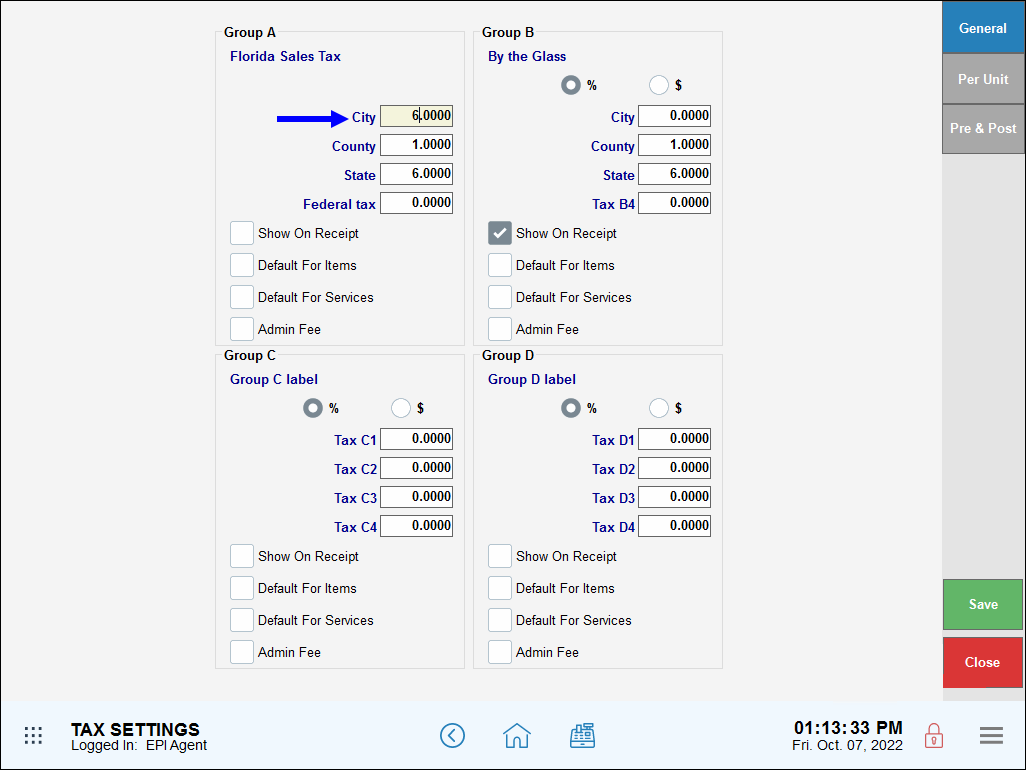Click the blue arrow pointing to City field
The image size is (1026, 770).
pyautogui.click(x=310, y=117)
